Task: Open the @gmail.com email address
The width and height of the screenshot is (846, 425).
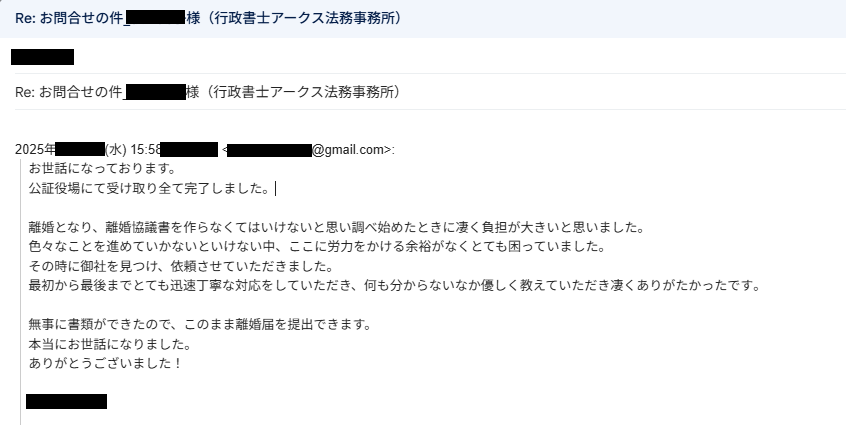Action: click(351, 149)
